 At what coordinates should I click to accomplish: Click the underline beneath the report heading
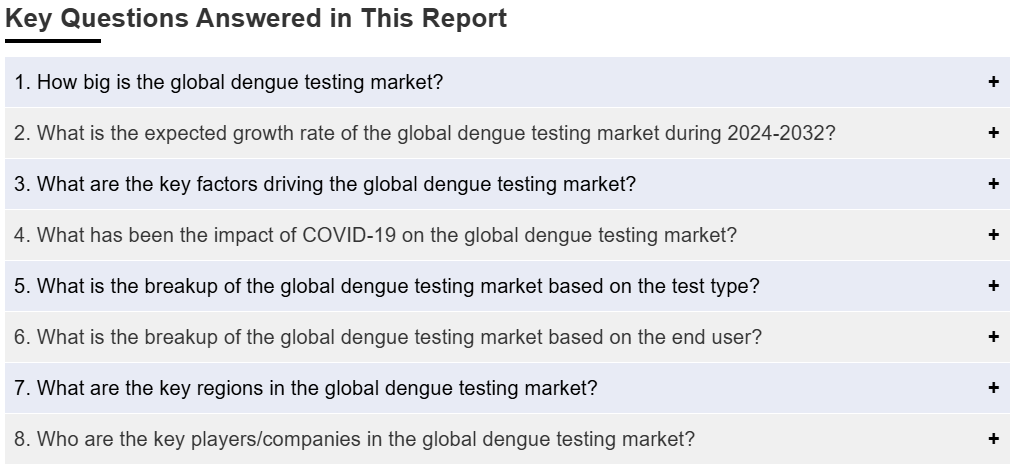53,41
